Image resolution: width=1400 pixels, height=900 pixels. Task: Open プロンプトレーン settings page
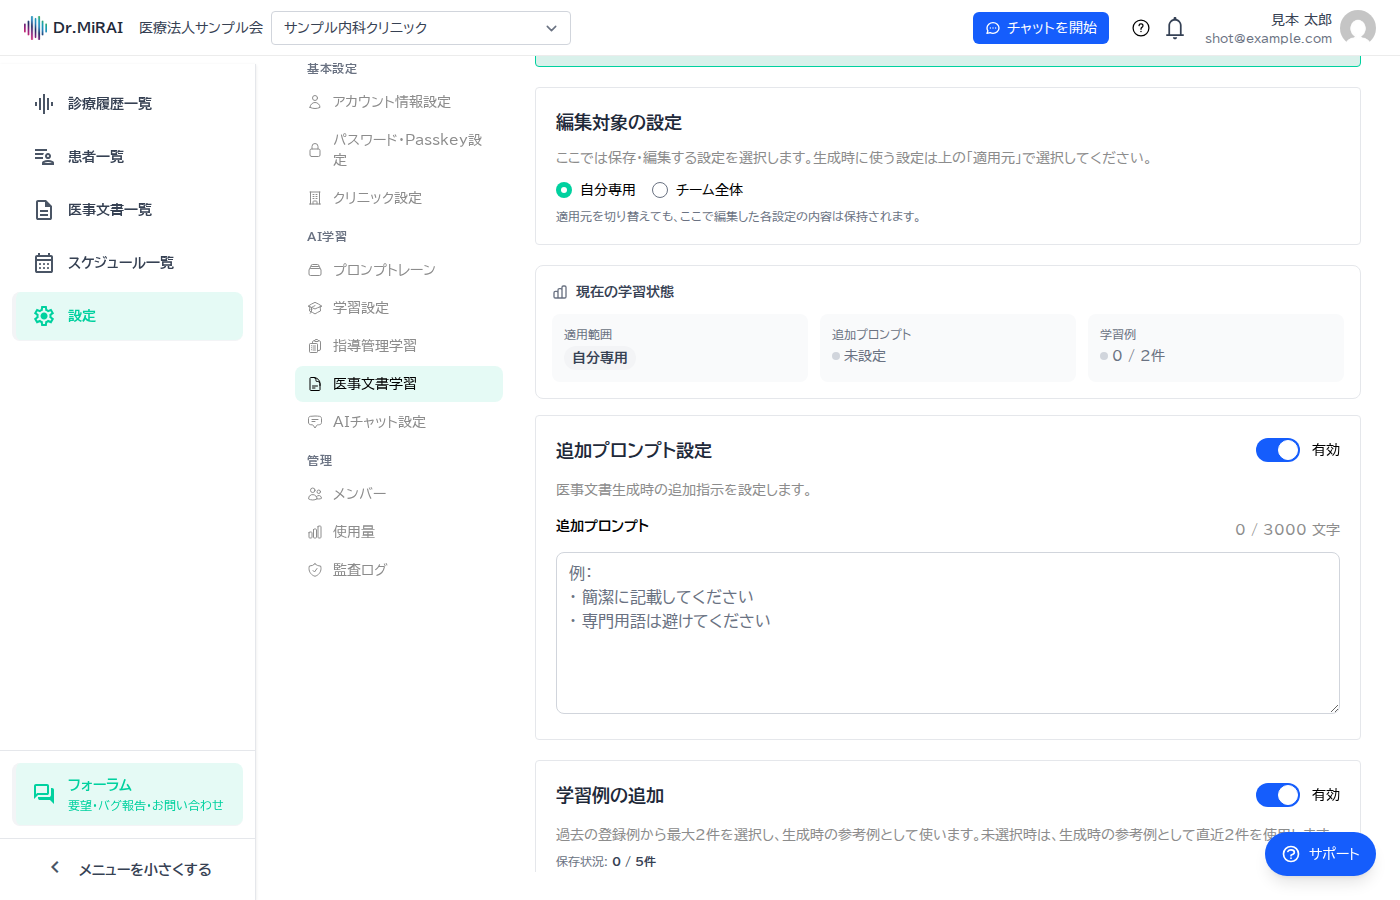(x=399, y=270)
